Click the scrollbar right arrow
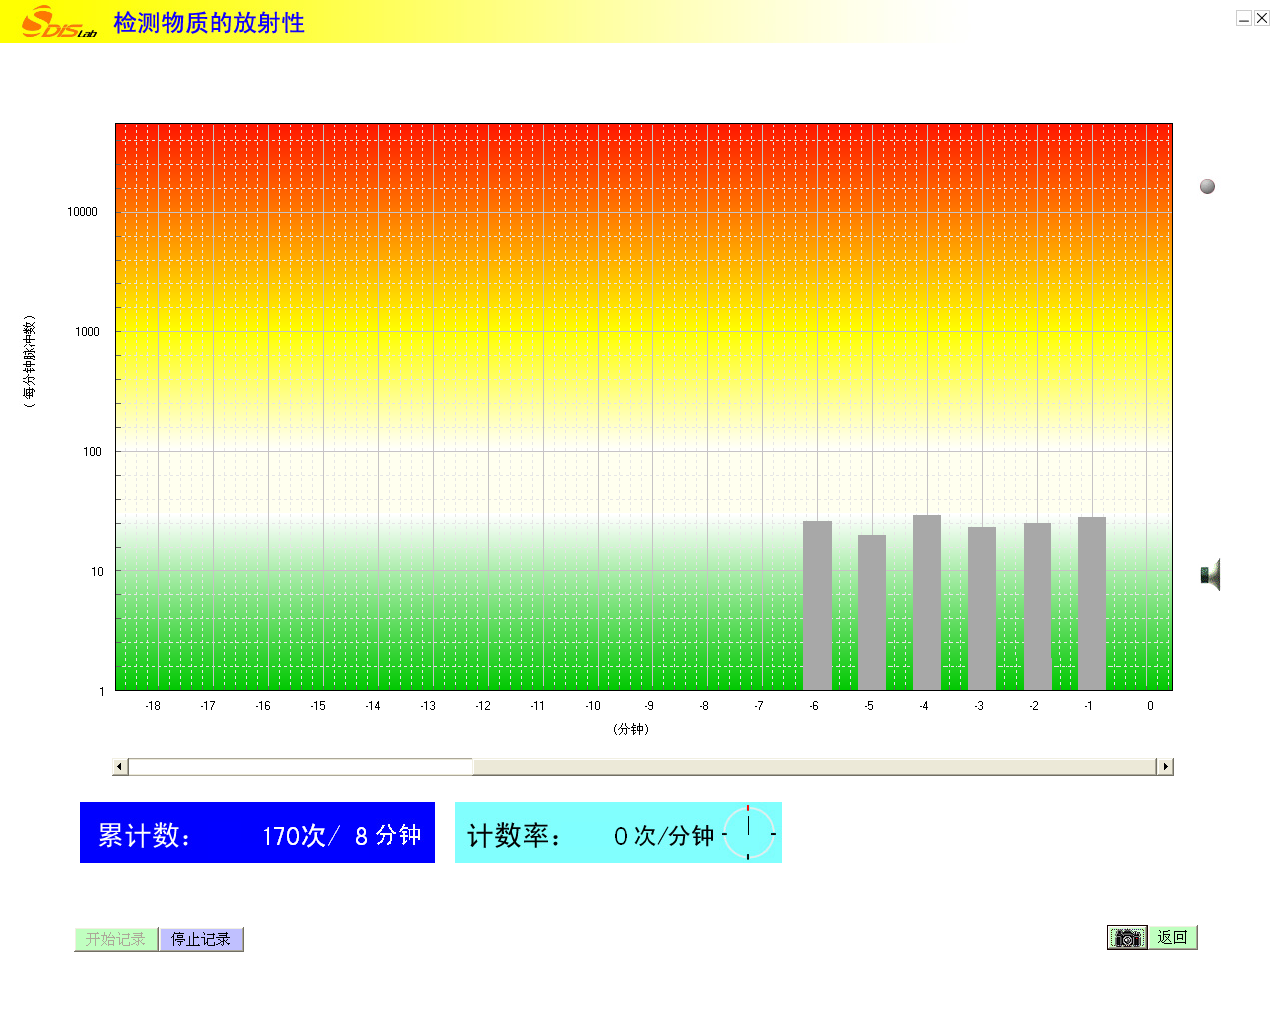The width and height of the screenshot is (1280, 1024). (1164, 767)
